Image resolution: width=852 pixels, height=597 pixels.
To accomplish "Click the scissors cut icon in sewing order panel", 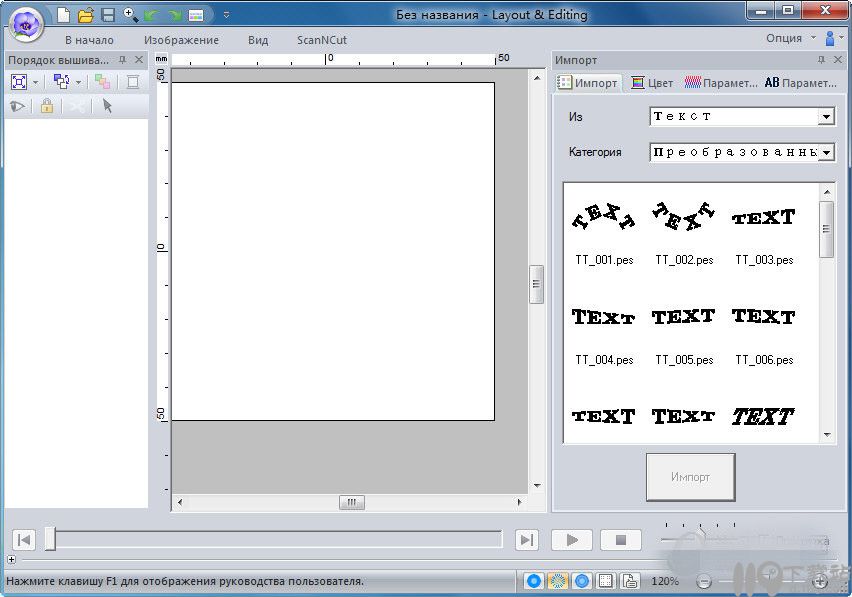I will point(77,106).
